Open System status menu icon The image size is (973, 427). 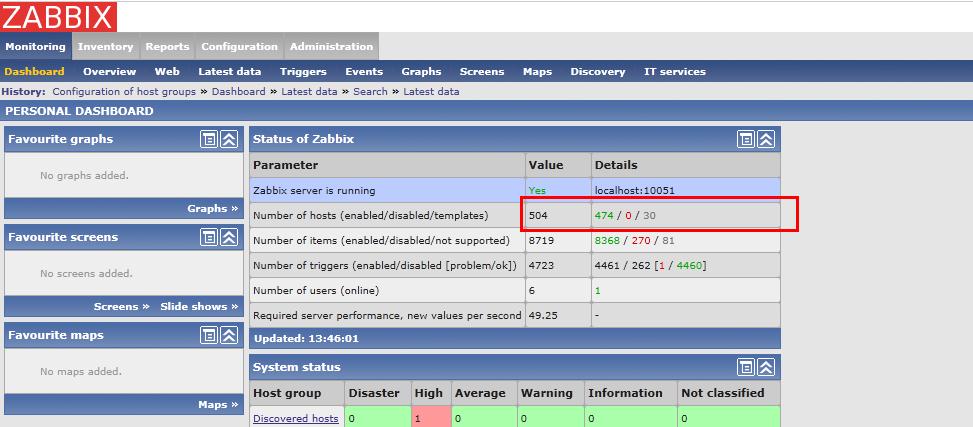pos(746,367)
